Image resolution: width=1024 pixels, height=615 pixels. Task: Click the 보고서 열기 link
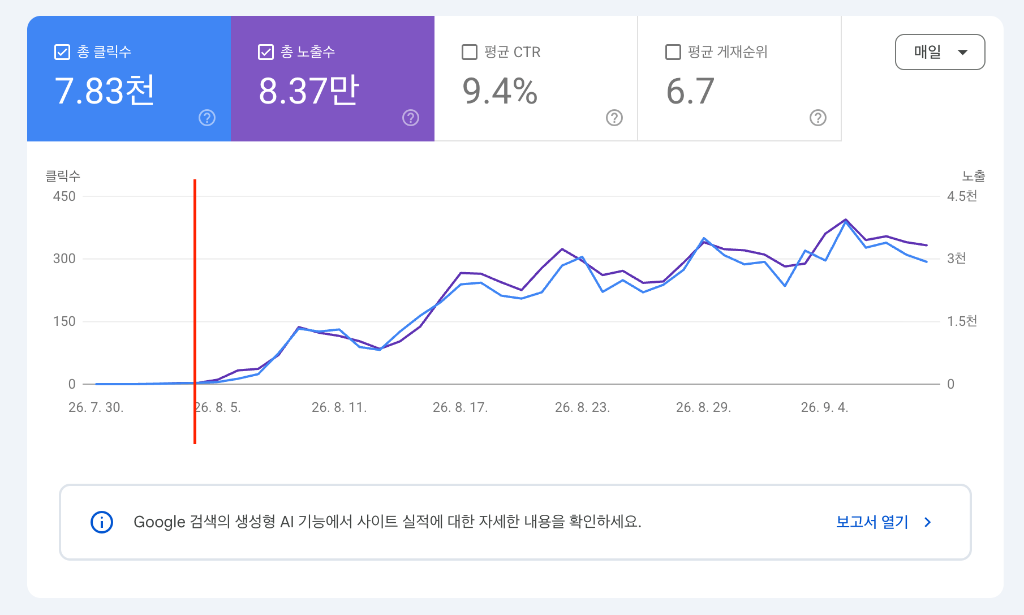click(x=872, y=522)
